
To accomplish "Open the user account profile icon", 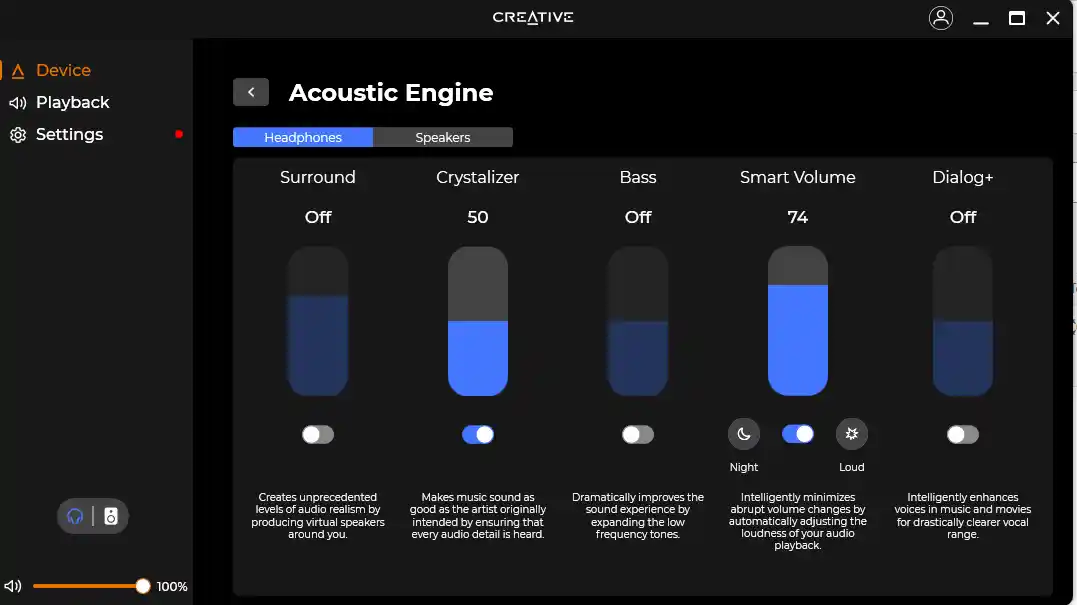I will point(941,18).
